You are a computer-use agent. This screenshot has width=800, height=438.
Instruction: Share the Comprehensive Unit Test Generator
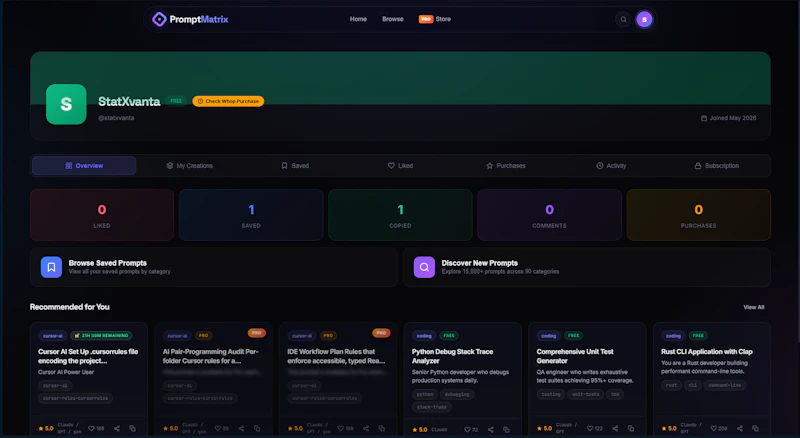pos(615,428)
